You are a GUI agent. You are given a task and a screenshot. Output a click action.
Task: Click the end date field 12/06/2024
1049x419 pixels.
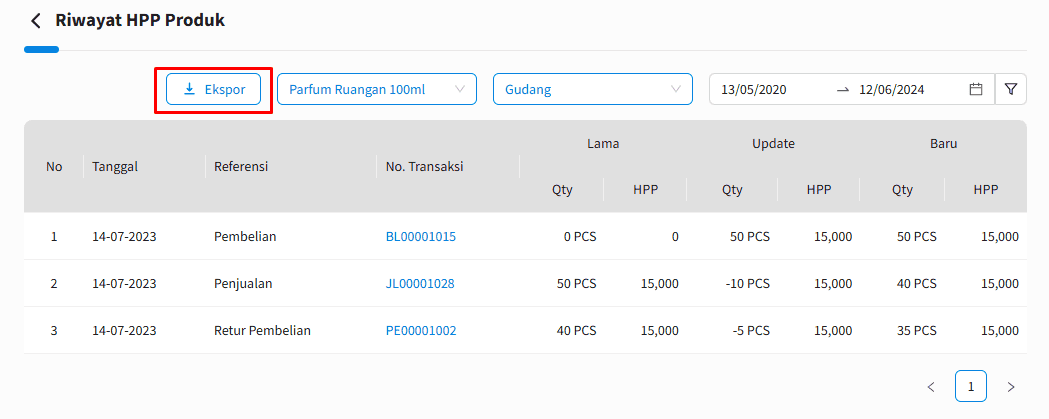892,90
